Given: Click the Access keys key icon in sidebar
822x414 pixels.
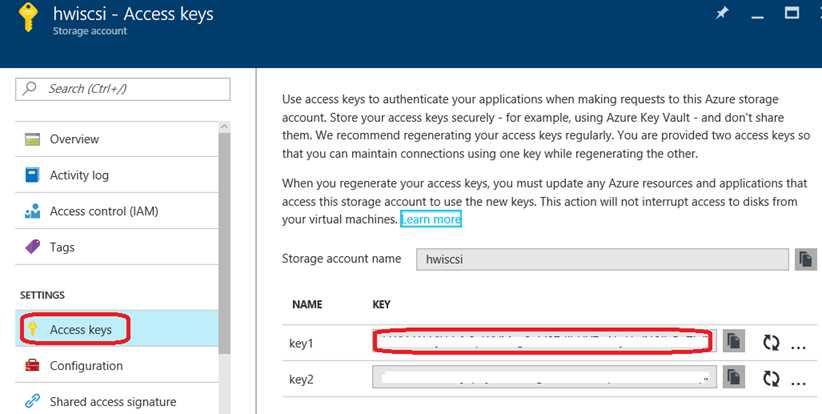Looking at the screenshot, I should pos(33,329).
